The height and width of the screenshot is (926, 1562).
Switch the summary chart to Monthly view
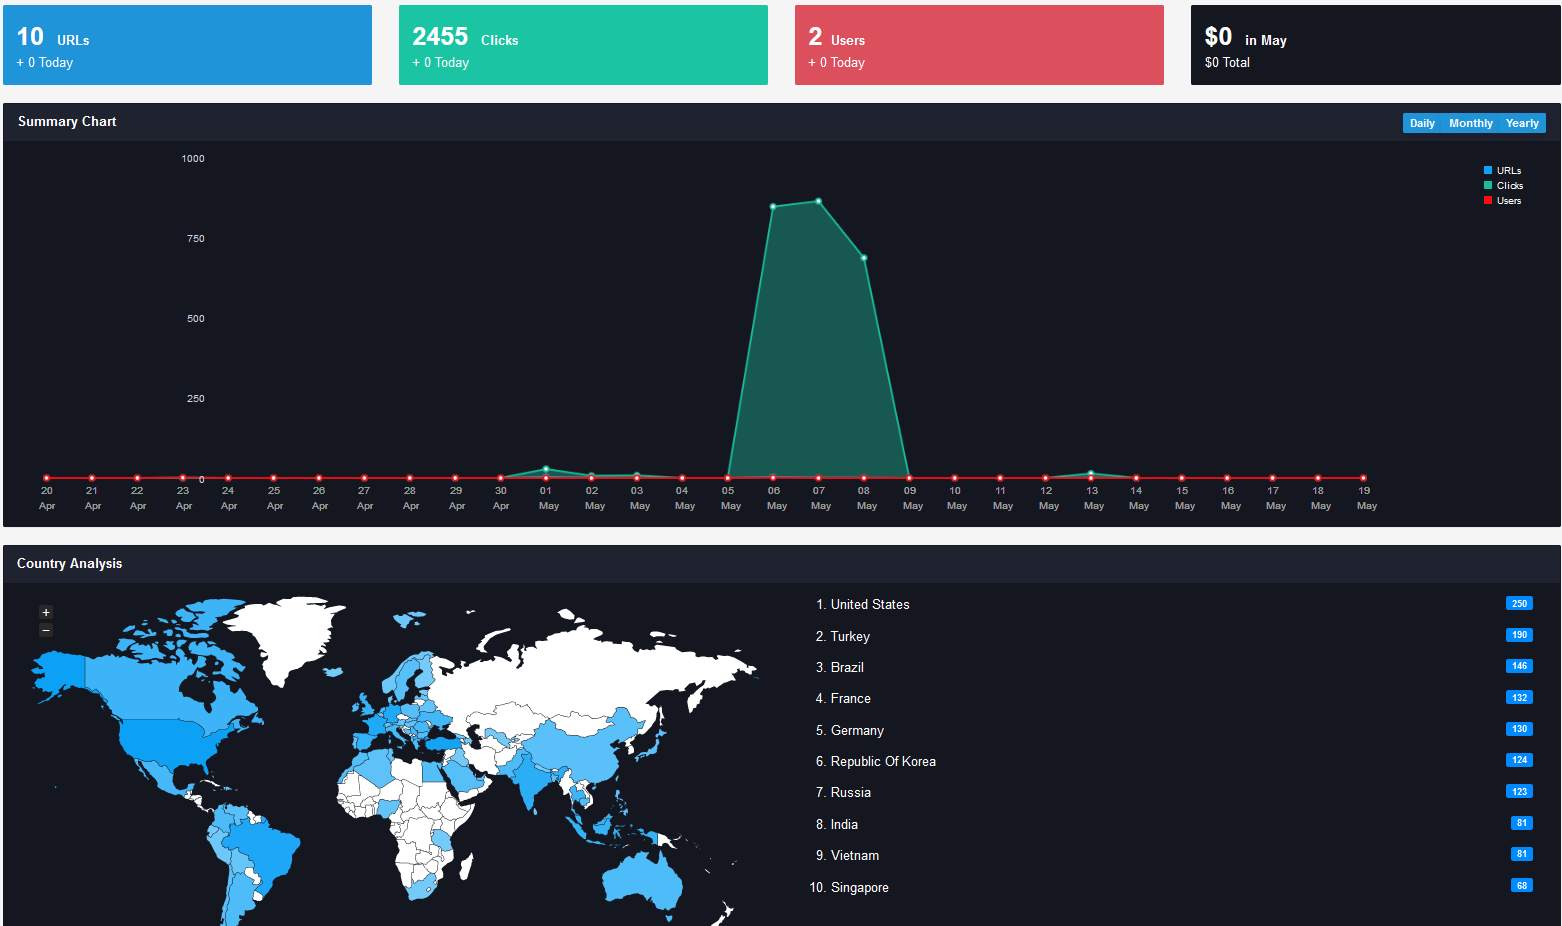coord(1470,123)
